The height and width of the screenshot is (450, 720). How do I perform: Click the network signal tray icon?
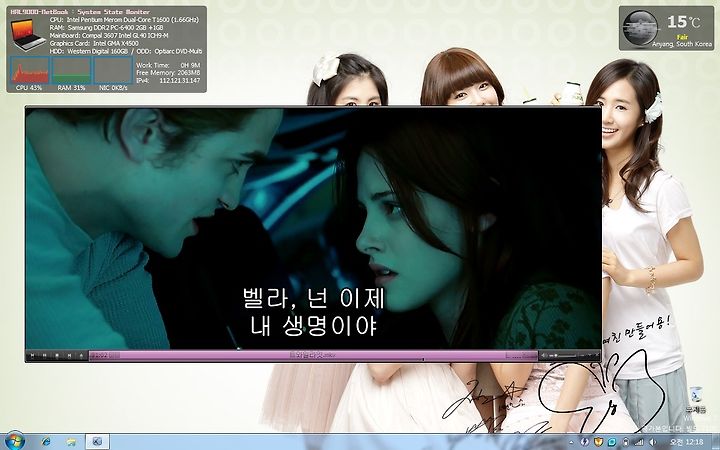click(x=639, y=442)
